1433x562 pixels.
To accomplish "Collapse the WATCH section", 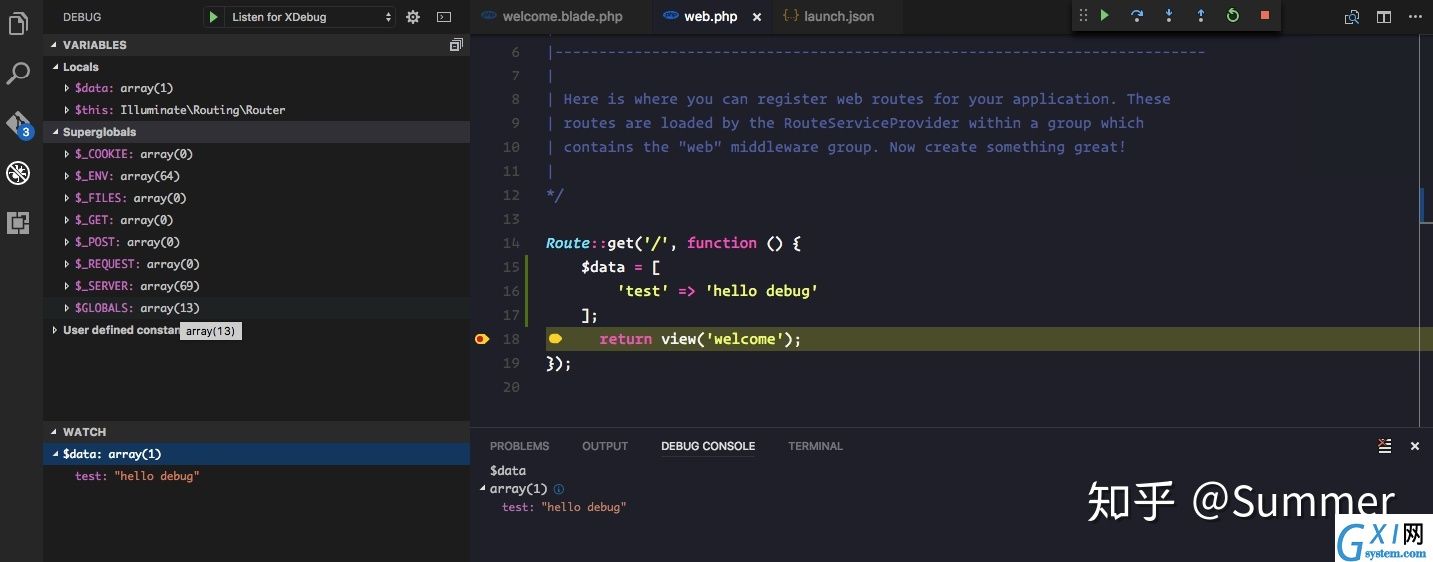I will (56, 432).
